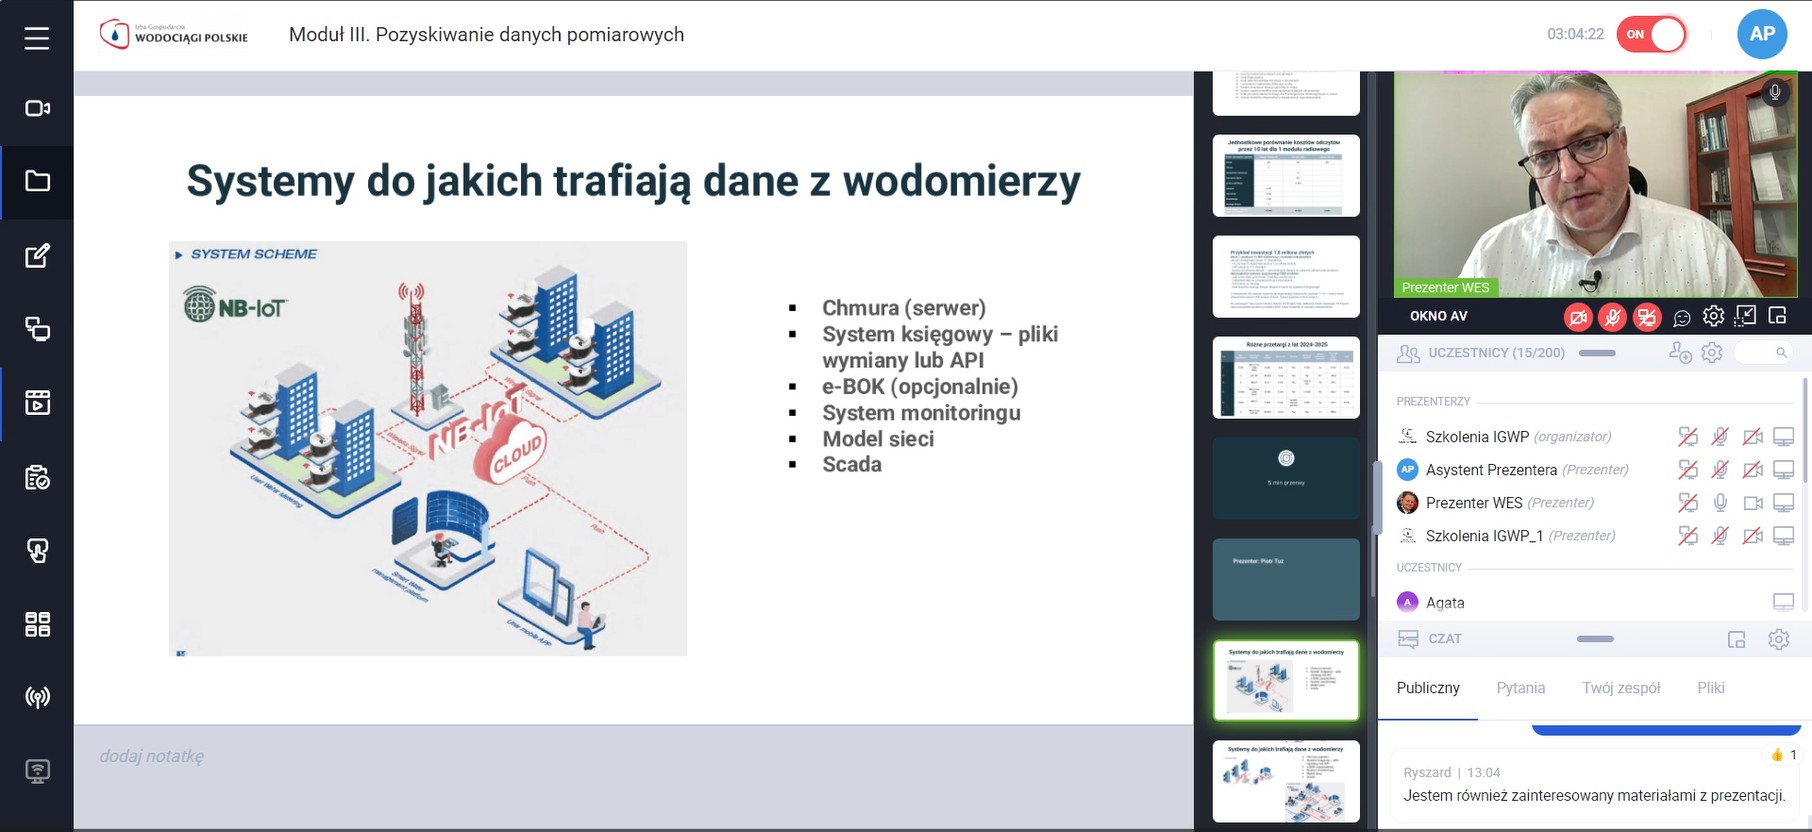Toggle the event ON switch
The width and height of the screenshot is (1812, 832).
[x=1652, y=34]
